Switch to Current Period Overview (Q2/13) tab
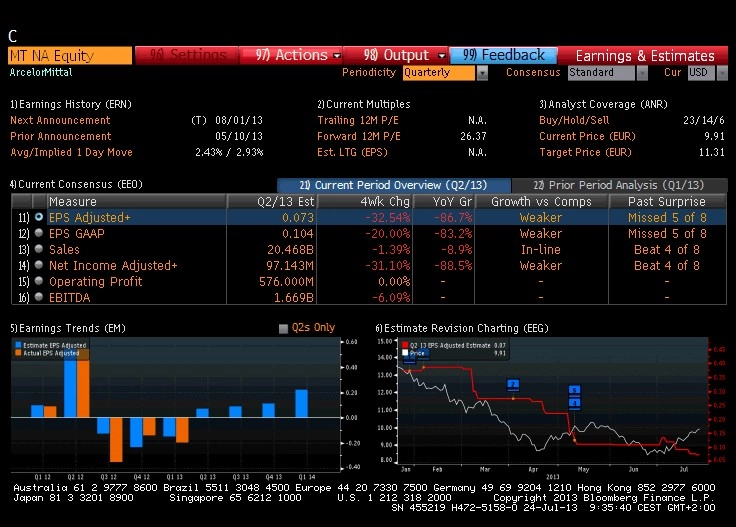 (394, 185)
